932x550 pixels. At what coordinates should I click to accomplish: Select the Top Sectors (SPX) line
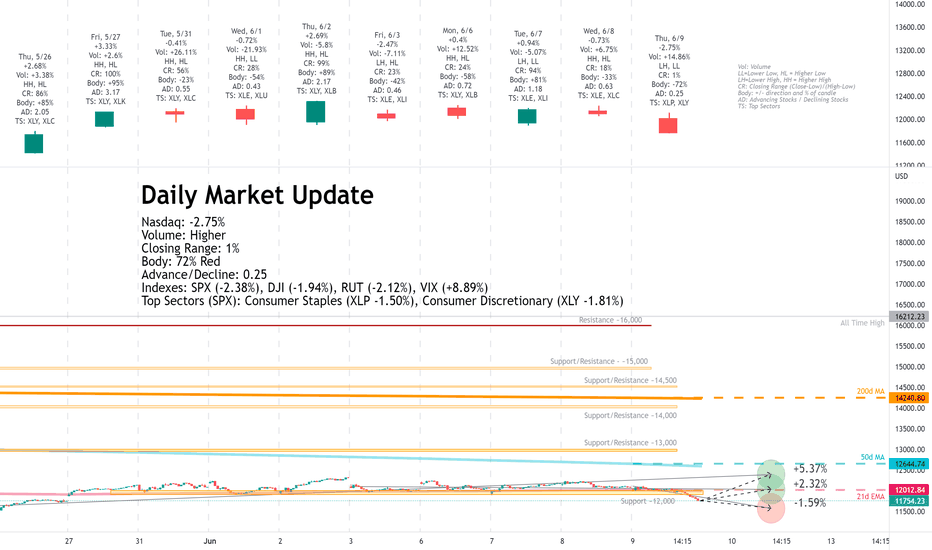click(382, 301)
